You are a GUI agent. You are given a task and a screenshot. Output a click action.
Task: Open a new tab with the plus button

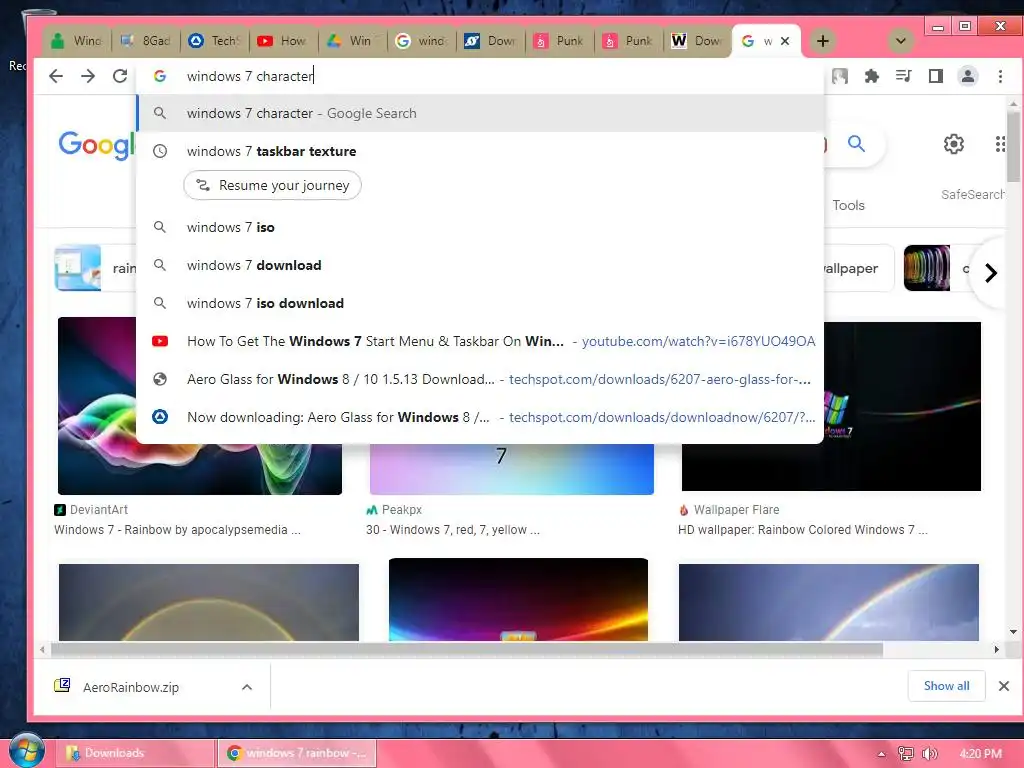coord(823,41)
